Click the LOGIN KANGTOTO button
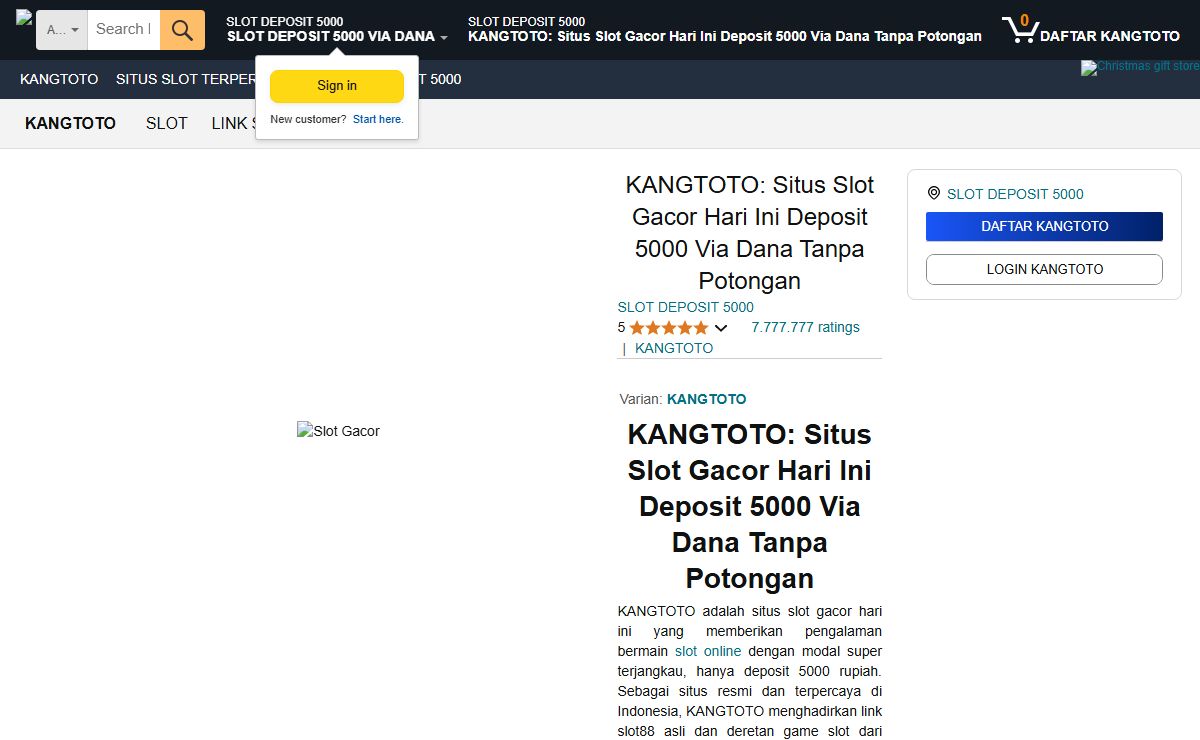This screenshot has height=740, width=1200. [x=1044, y=269]
